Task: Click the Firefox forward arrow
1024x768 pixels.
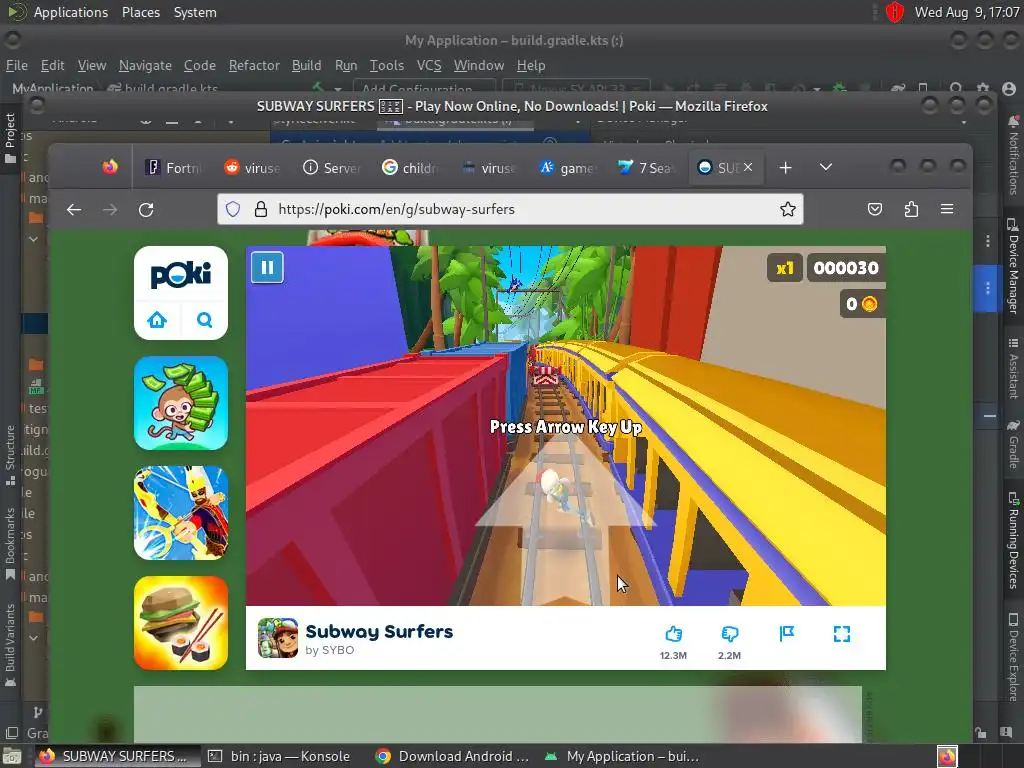Action: pyautogui.click(x=110, y=210)
